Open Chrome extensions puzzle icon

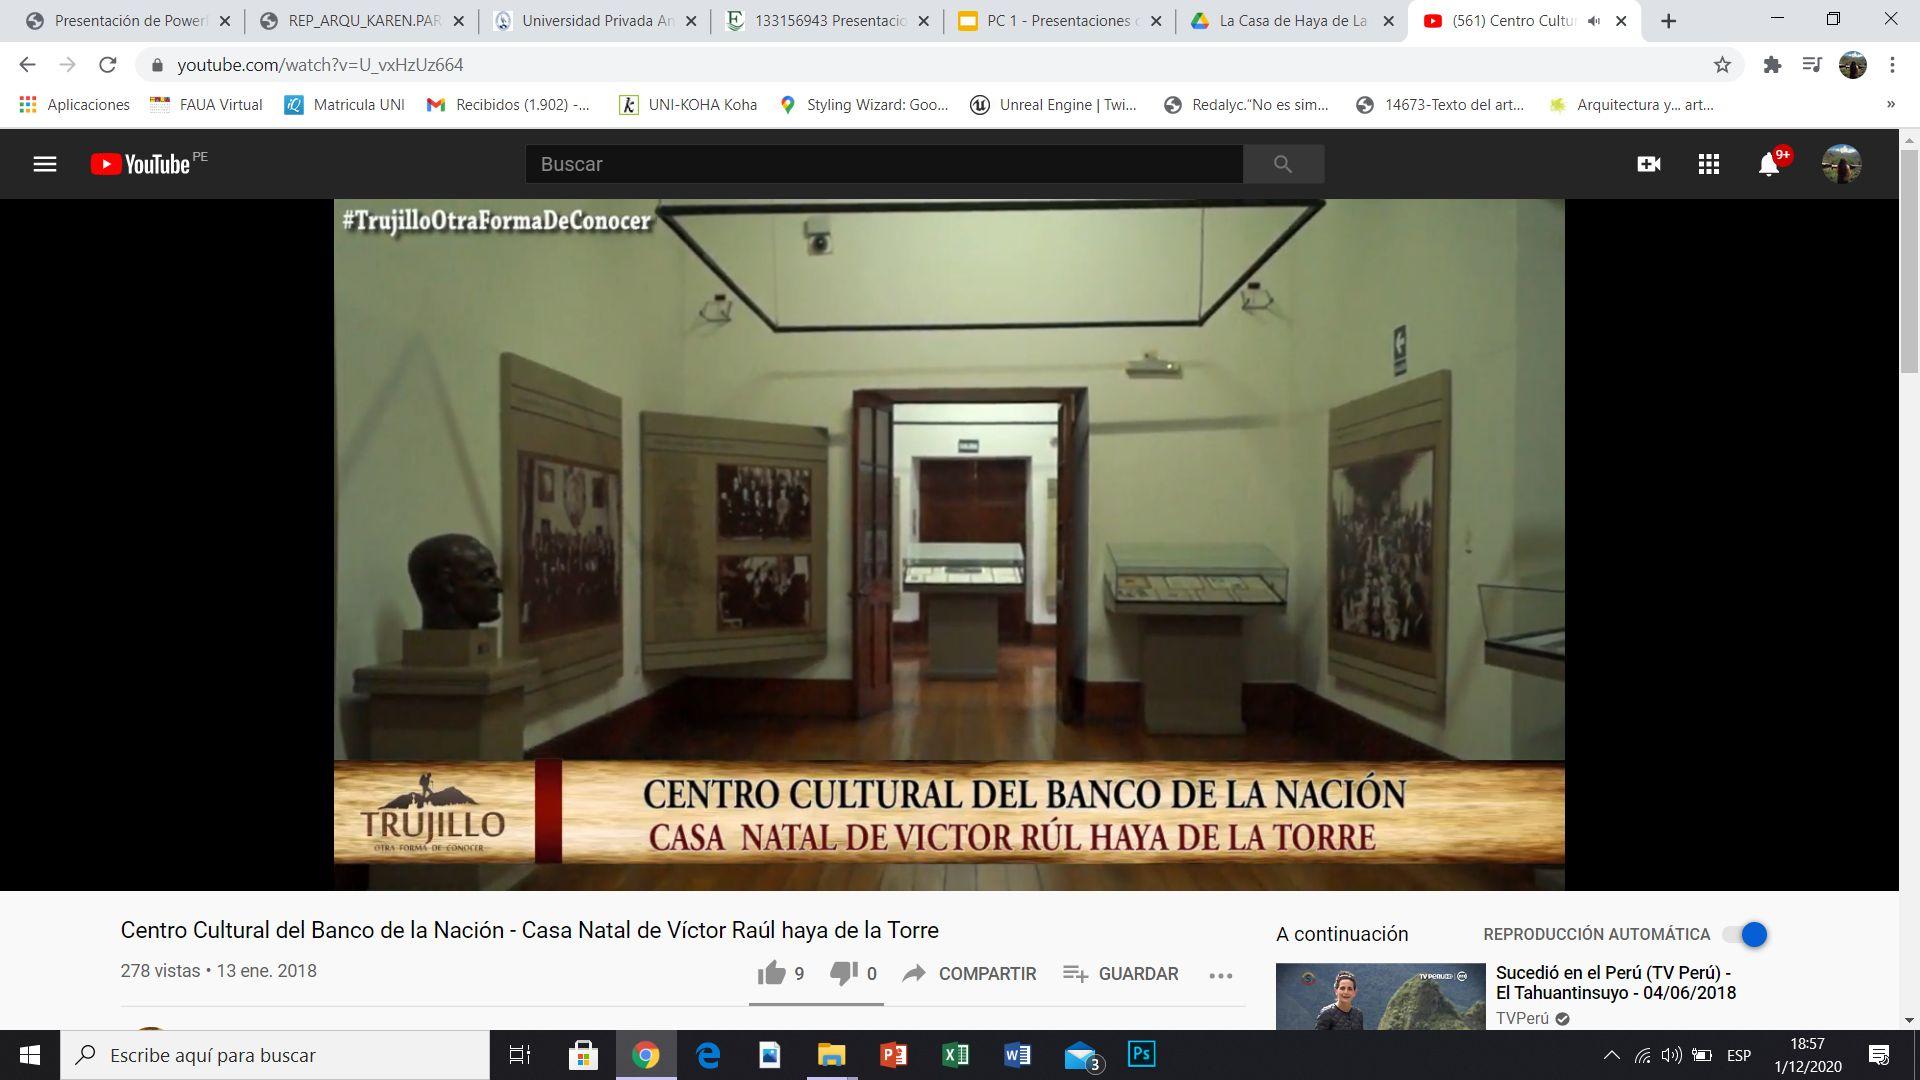click(x=1772, y=65)
